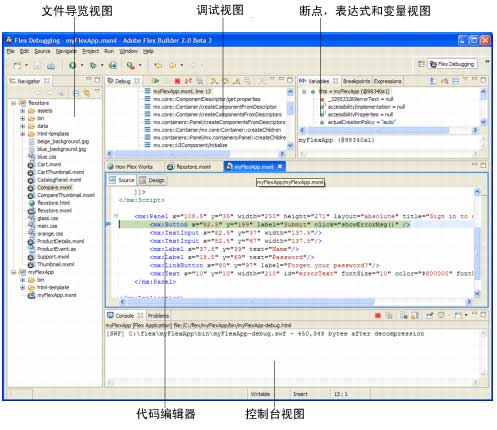Click the breakpoint marker beside mx:Button line
Viewport: 497px width, 430px height.
(x=108, y=224)
